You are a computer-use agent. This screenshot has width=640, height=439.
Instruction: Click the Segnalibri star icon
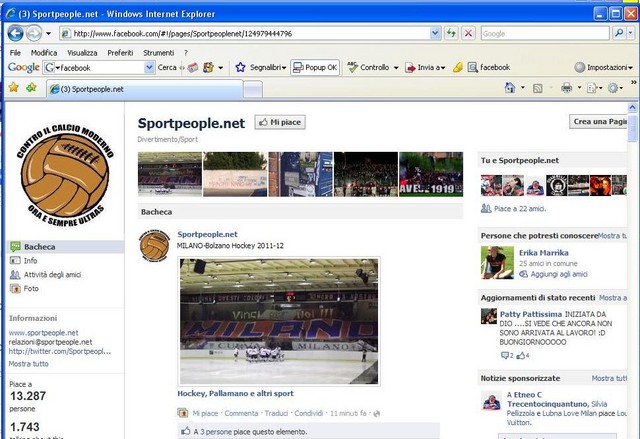pyautogui.click(x=240, y=67)
